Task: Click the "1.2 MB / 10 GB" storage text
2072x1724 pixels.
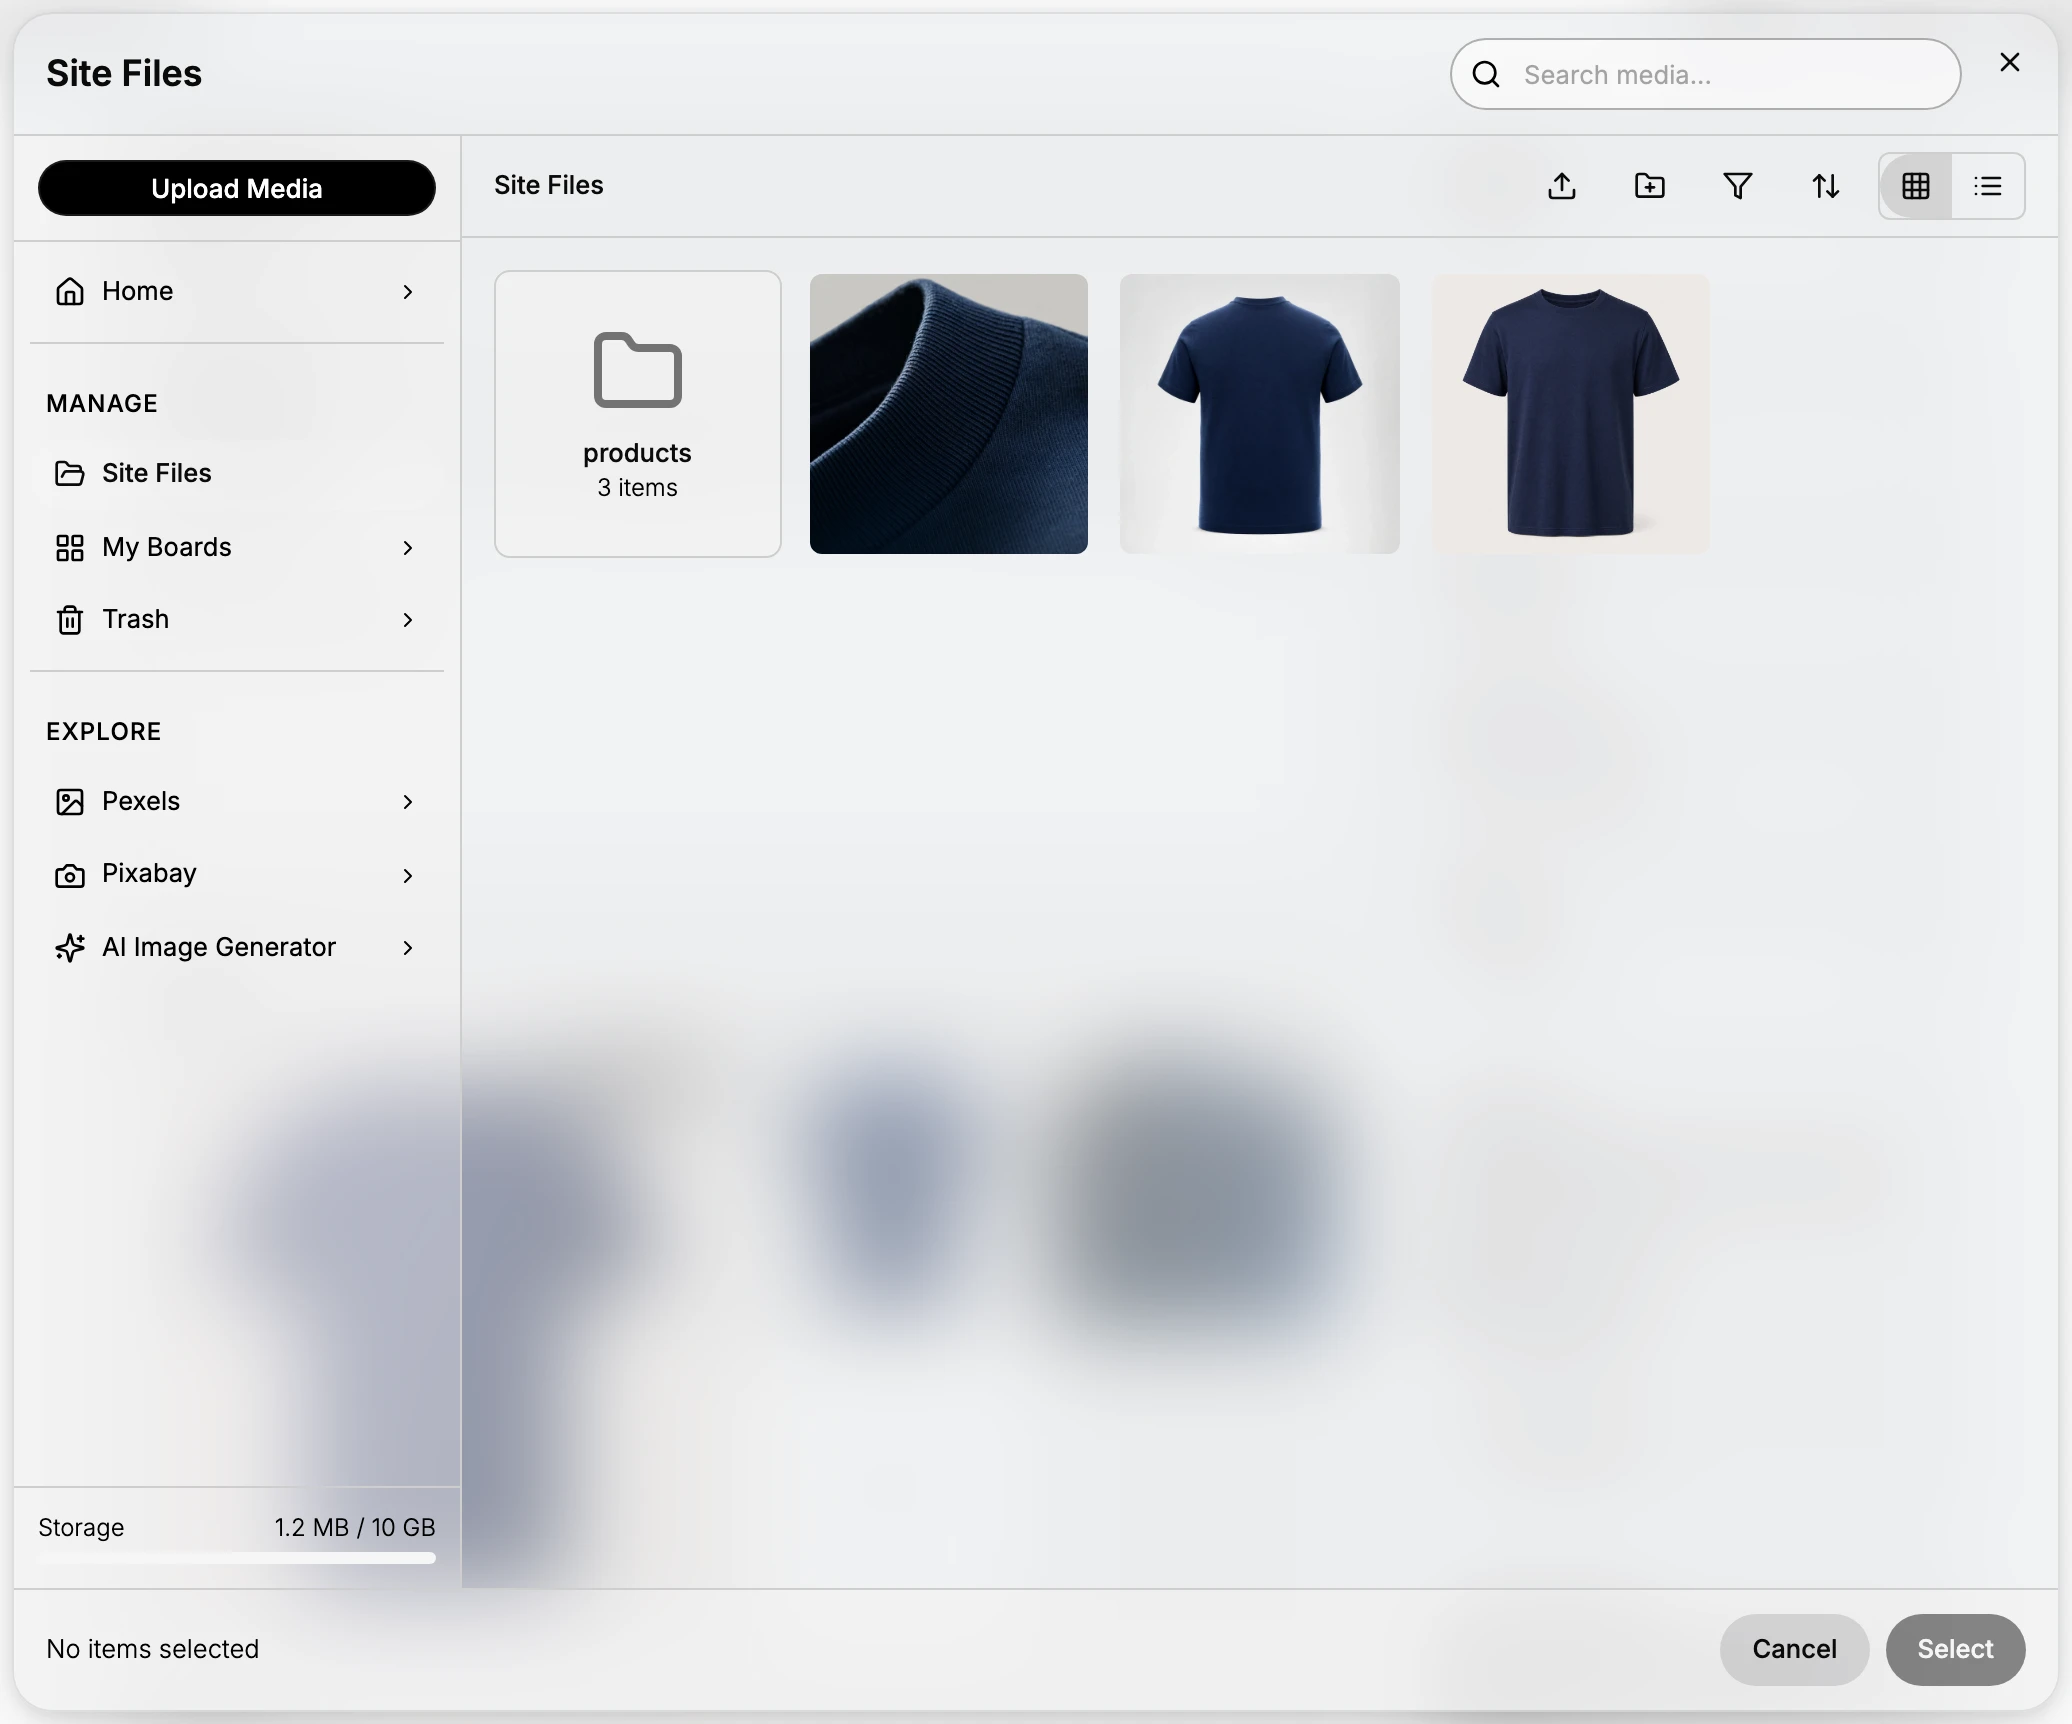Action: point(355,1527)
